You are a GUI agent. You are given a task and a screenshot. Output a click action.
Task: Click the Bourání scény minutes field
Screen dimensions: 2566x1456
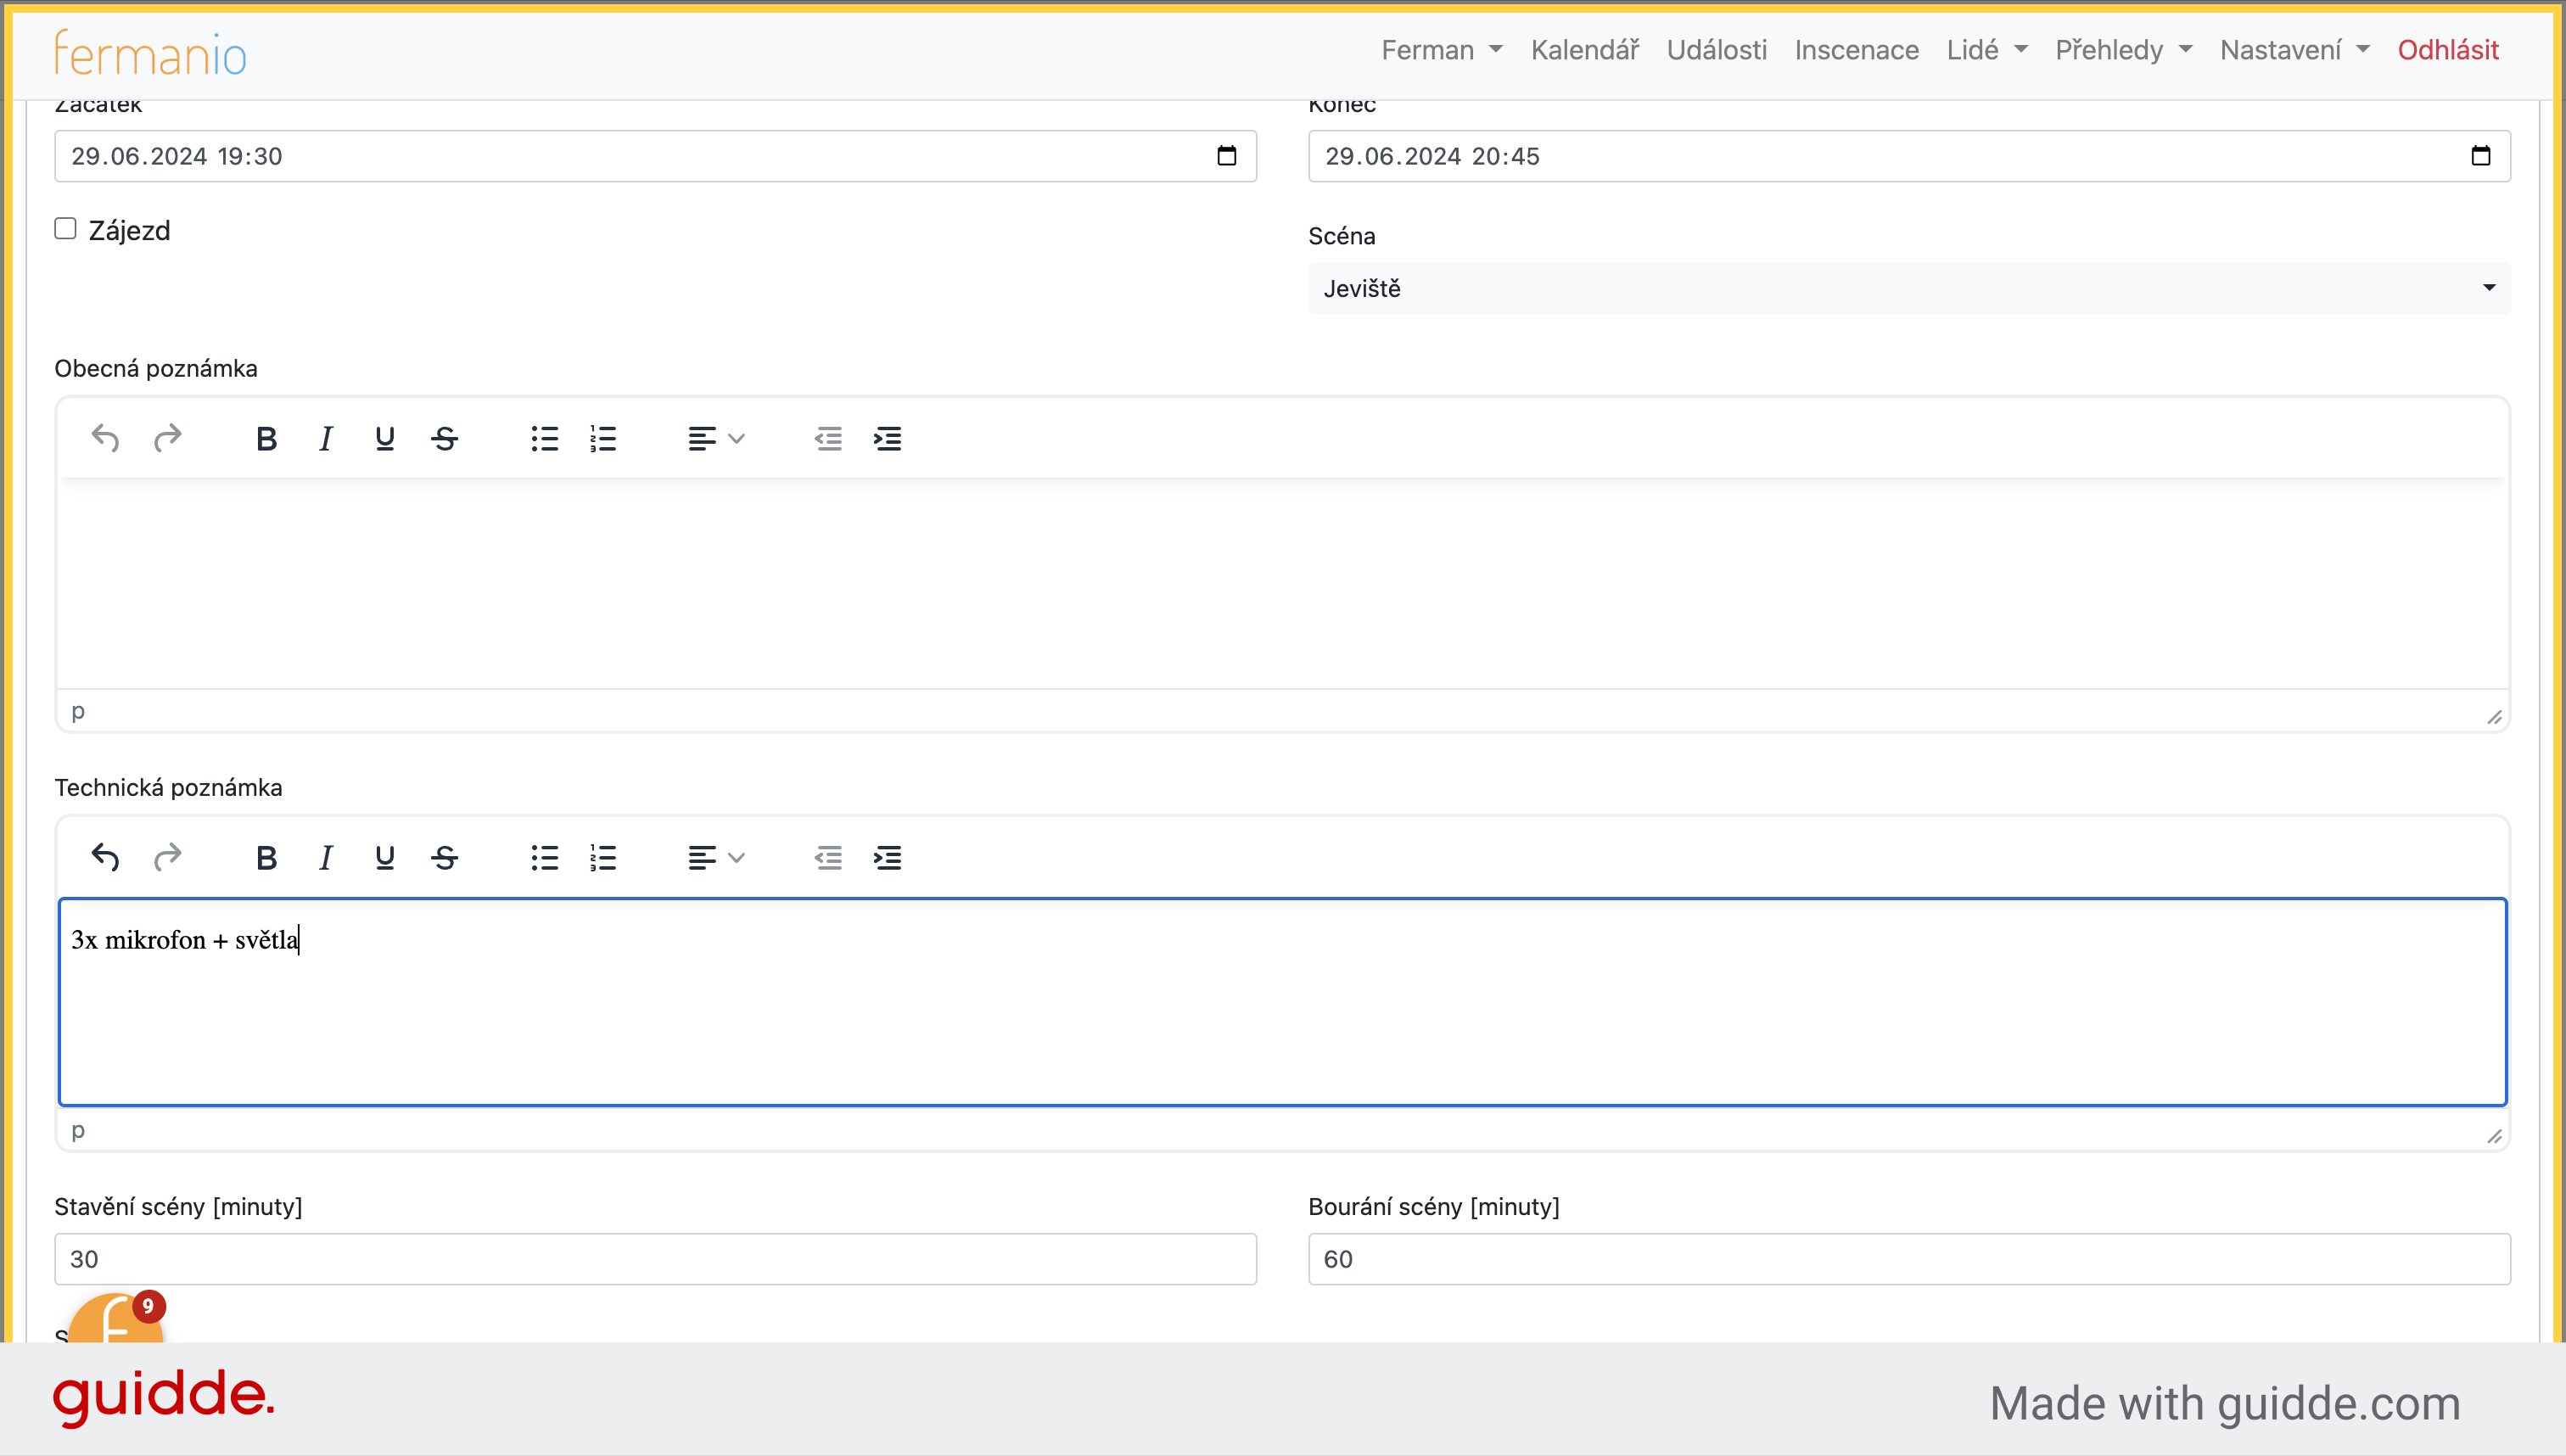click(1909, 1259)
